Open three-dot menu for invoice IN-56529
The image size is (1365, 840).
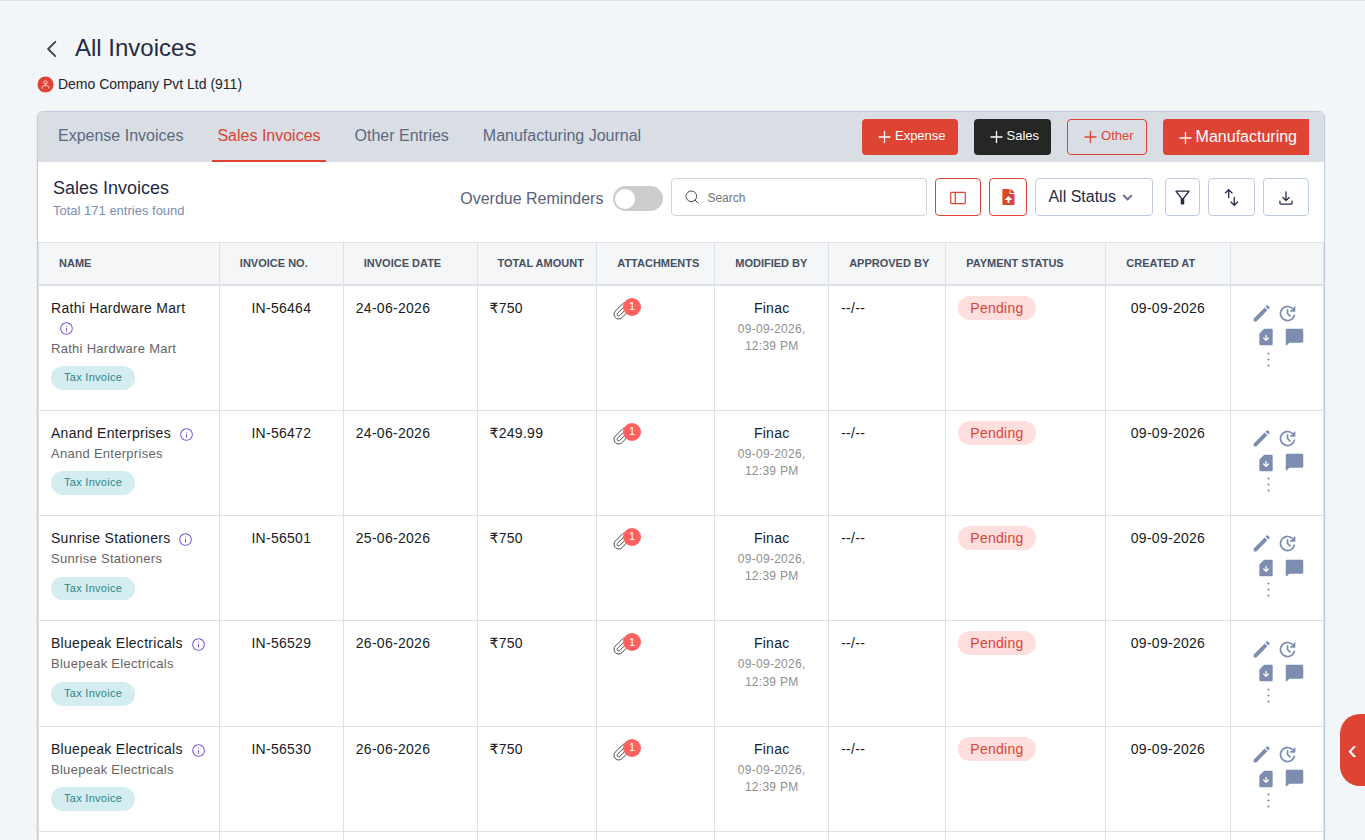point(1268,695)
